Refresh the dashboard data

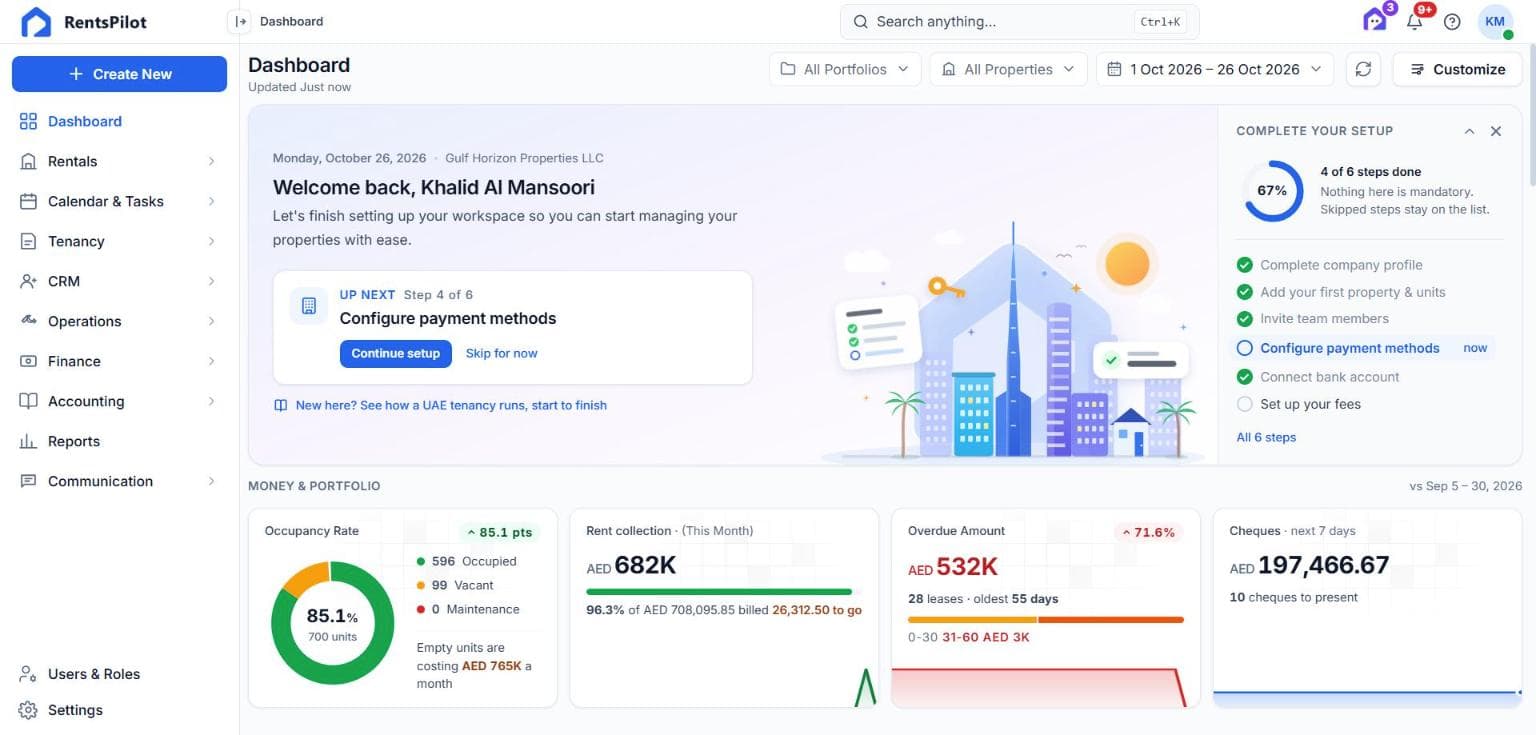pos(1363,69)
